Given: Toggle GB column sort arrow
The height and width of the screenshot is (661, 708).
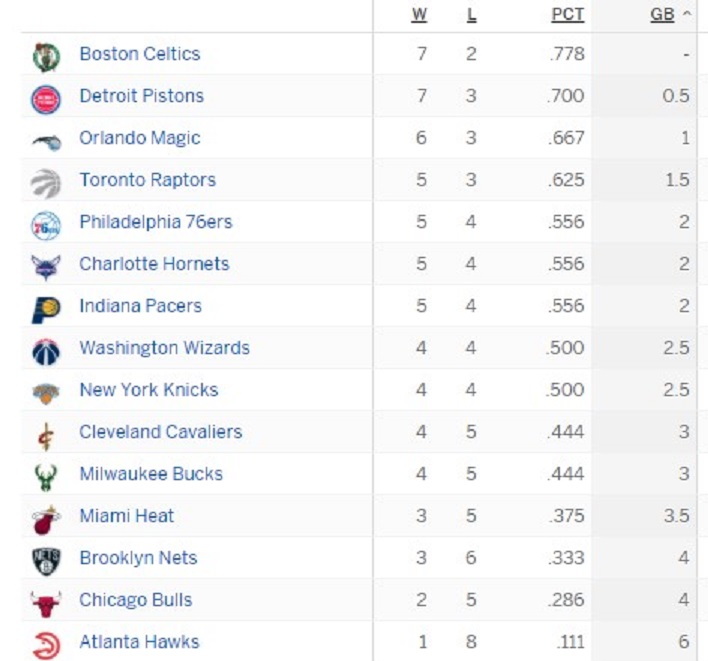Looking at the screenshot, I should tap(687, 14).
